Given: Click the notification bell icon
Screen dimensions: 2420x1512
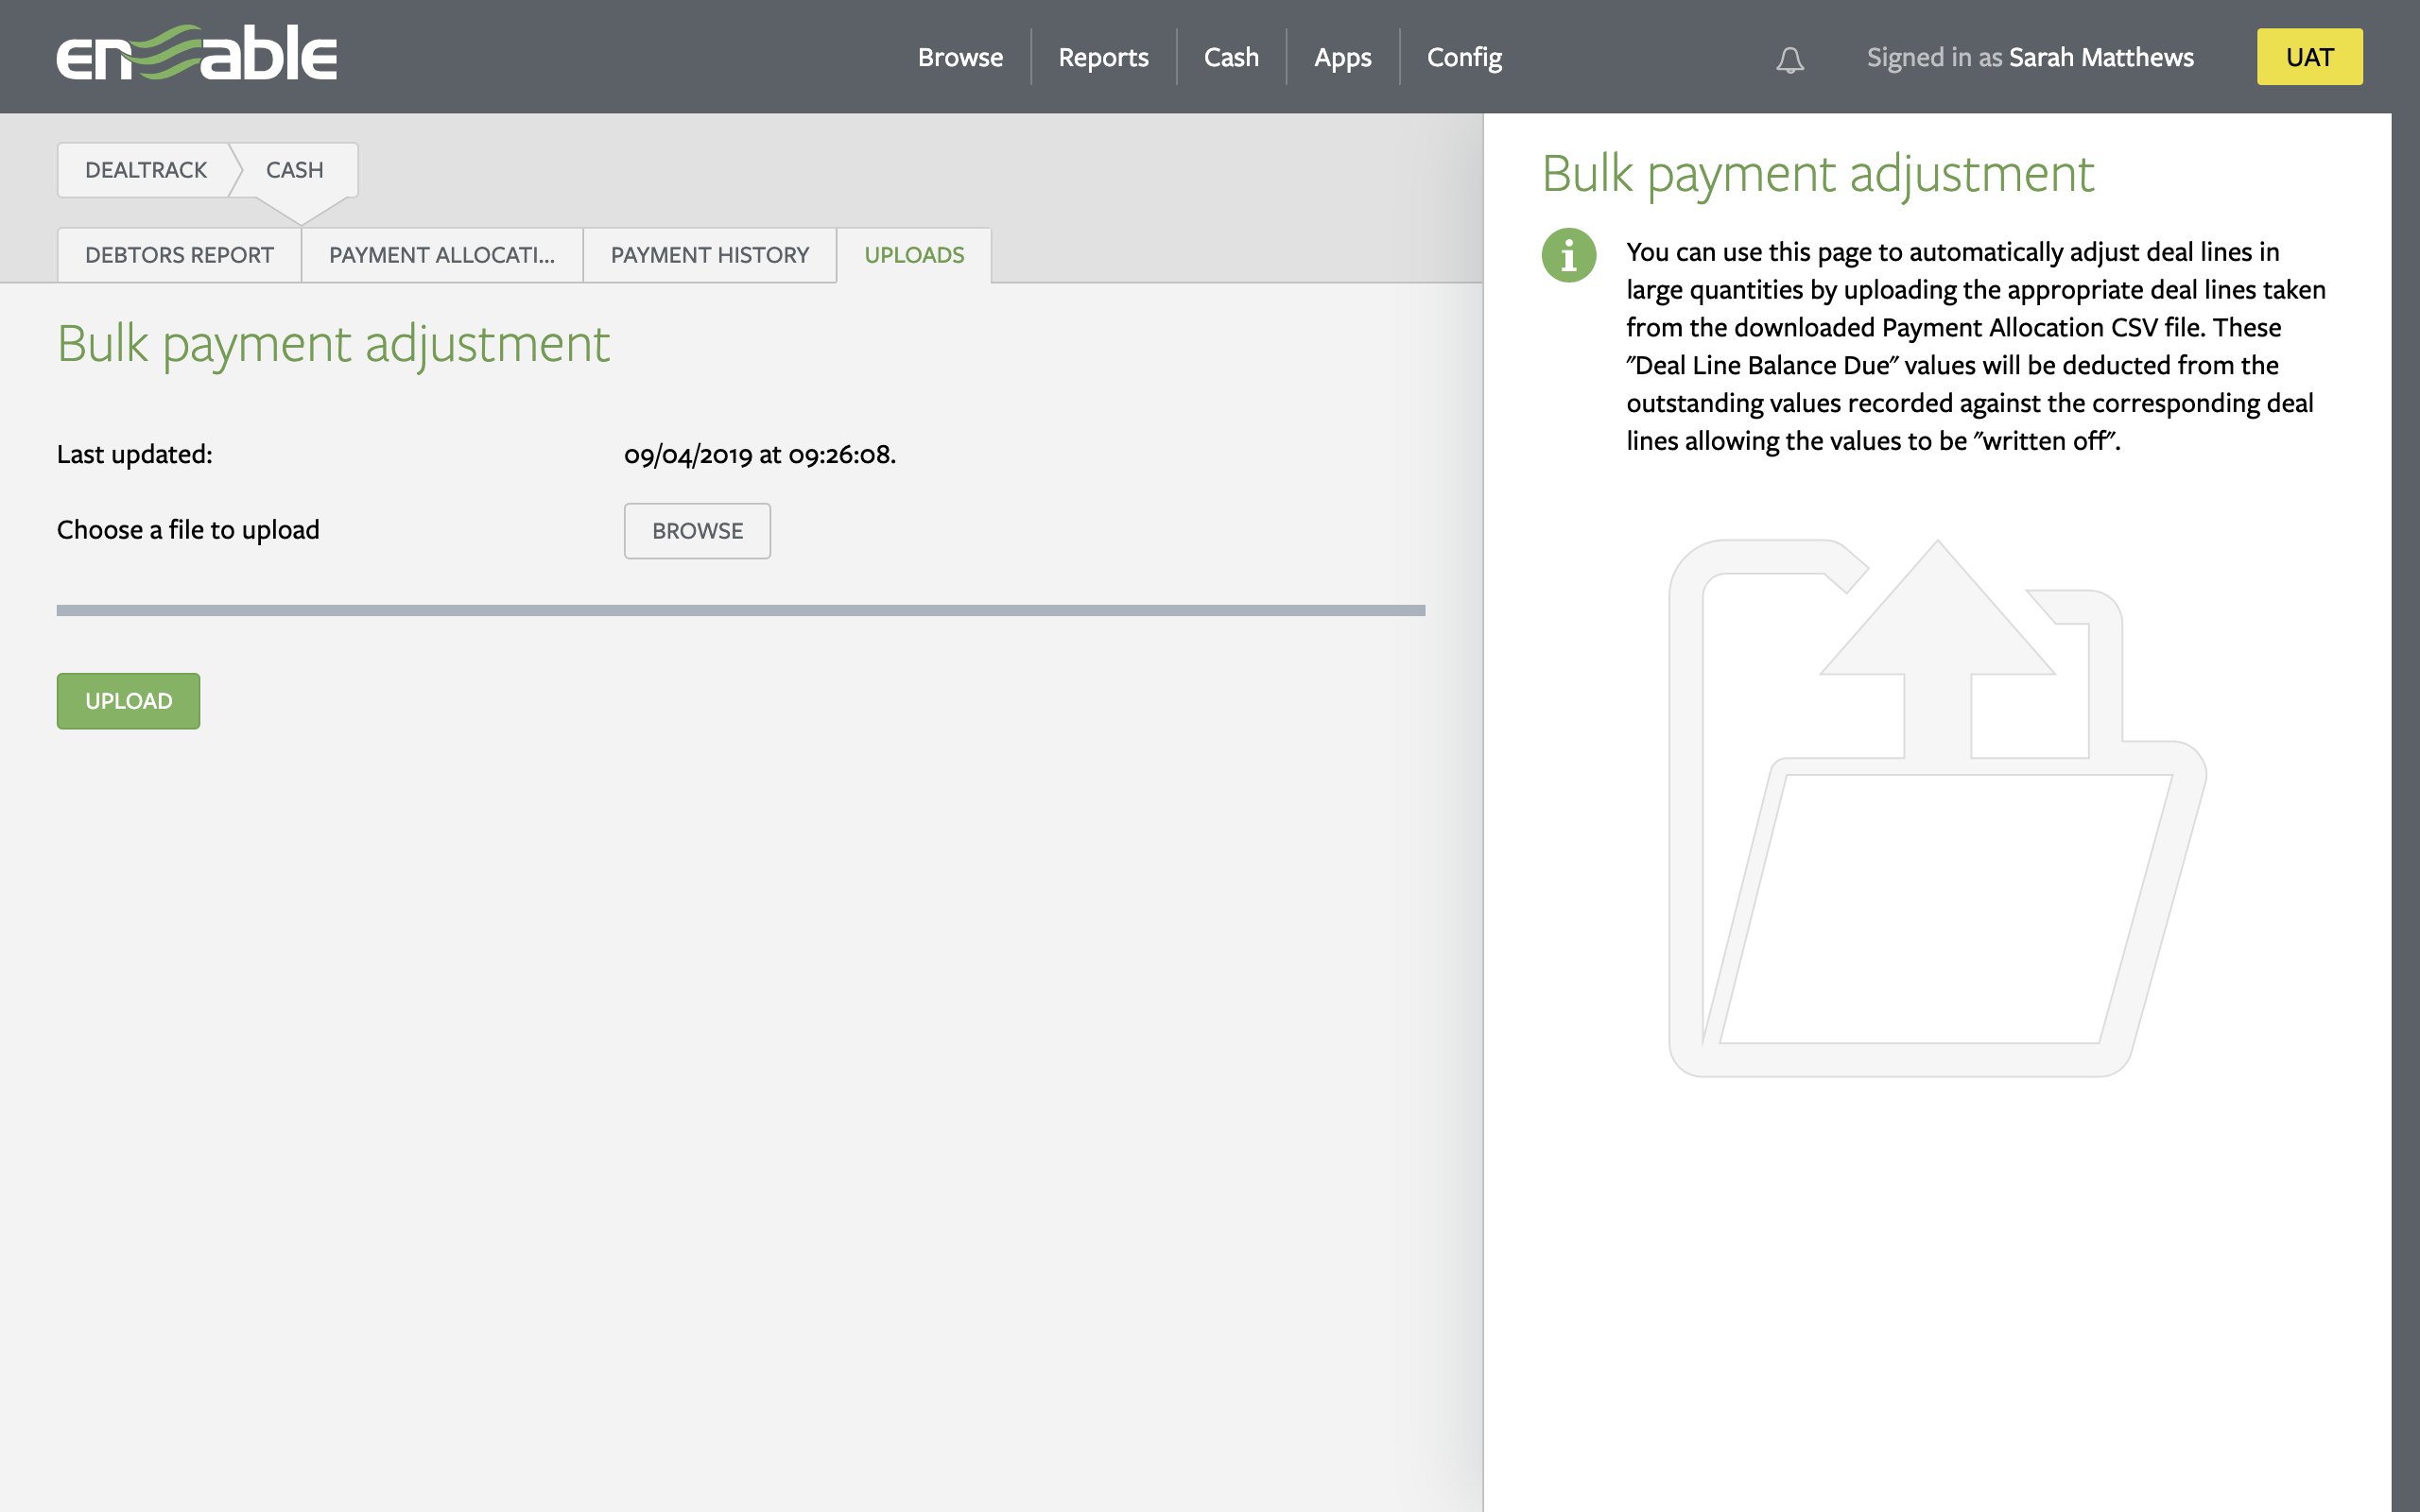Looking at the screenshot, I should (1789, 60).
